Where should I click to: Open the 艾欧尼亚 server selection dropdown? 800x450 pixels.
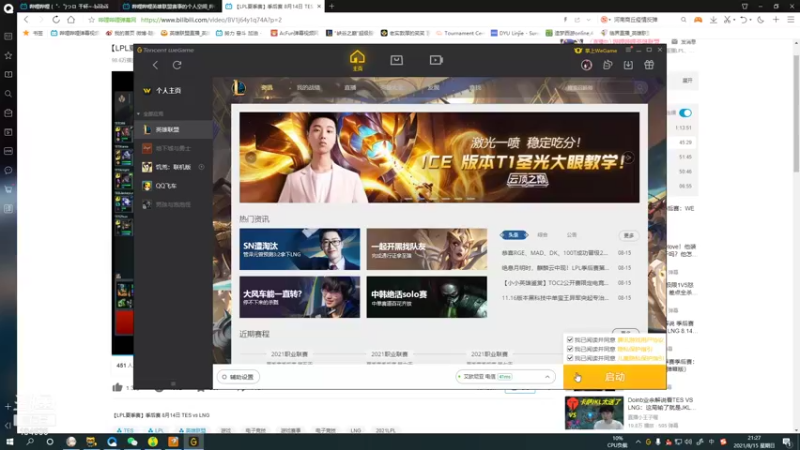tap(505, 377)
